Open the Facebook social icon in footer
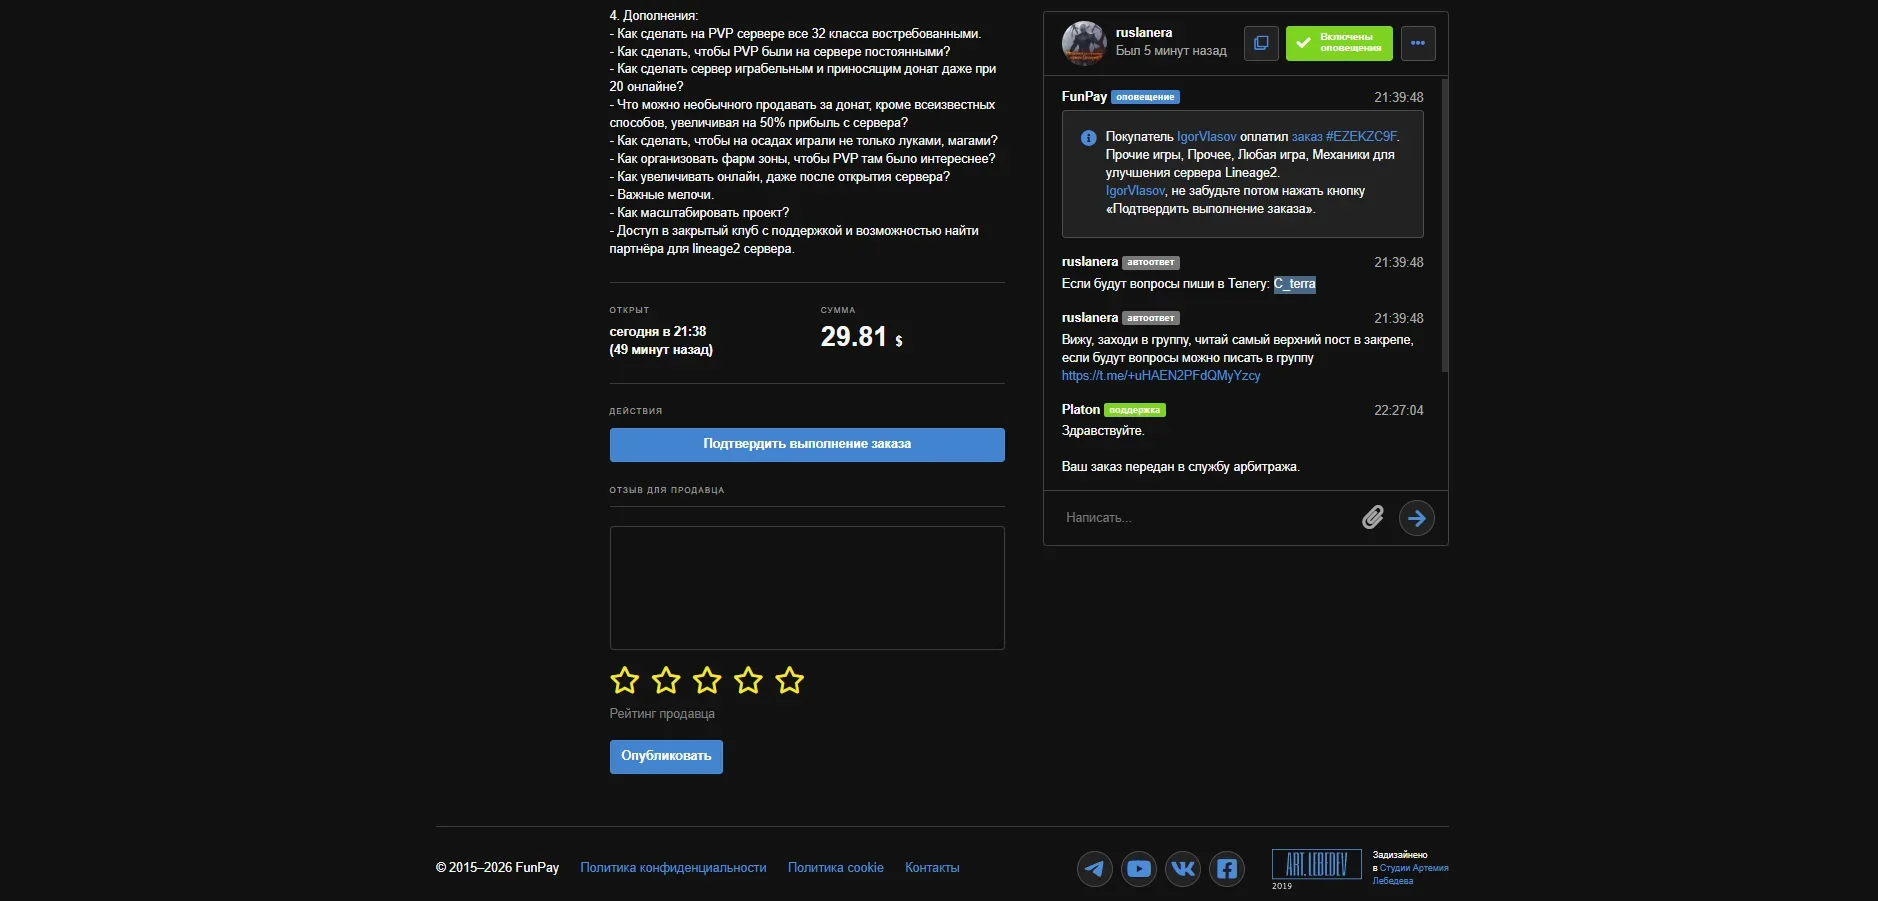Screen dimensions: 1878x901 1227,868
